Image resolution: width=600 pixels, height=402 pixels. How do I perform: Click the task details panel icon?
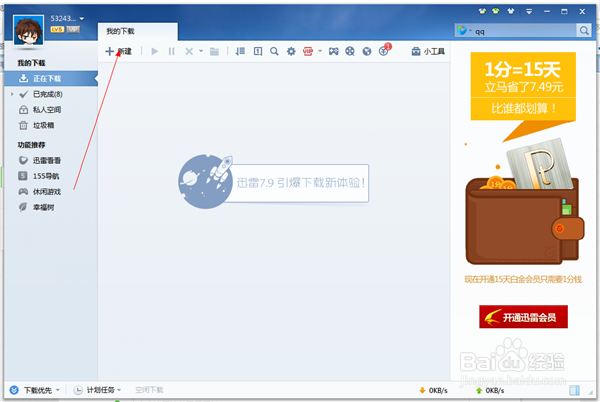pos(258,51)
